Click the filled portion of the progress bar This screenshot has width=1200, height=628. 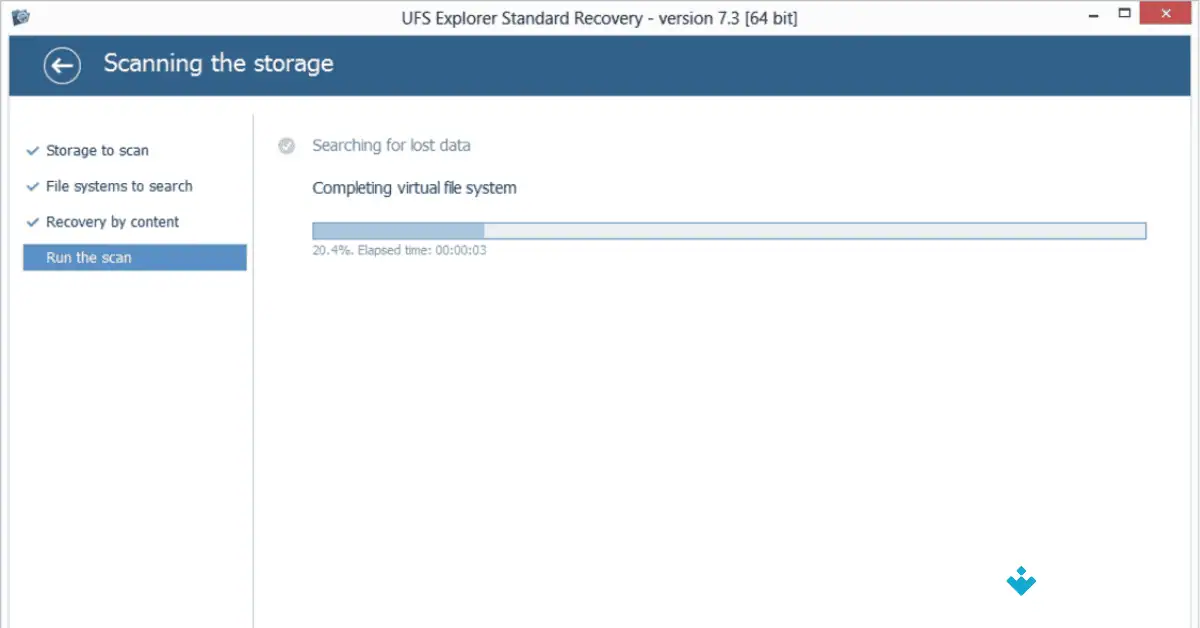(400, 230)
